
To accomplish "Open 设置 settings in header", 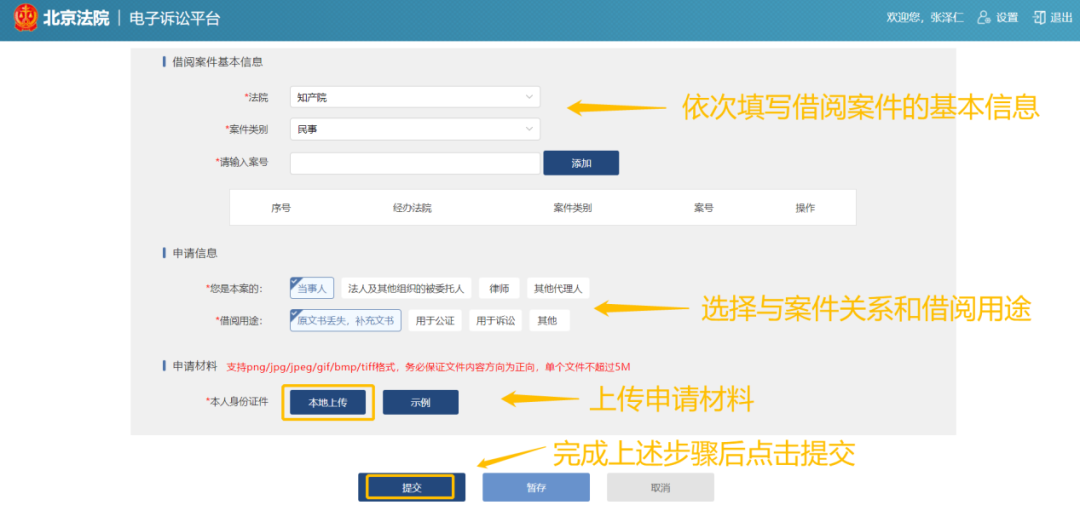I will tap(998, 18).
